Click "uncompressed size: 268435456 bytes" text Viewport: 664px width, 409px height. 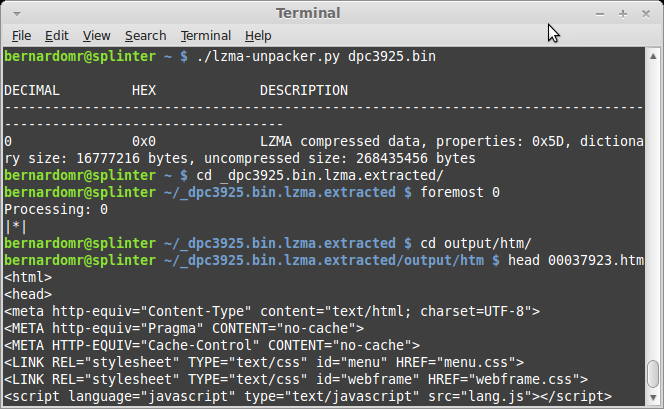click(x=340, y=158)
